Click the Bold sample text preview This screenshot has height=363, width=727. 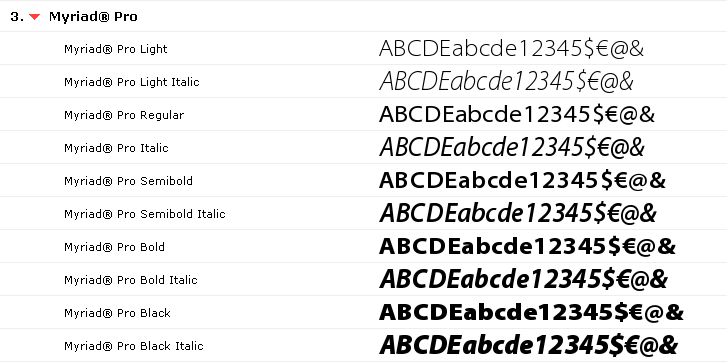(528, 246)
